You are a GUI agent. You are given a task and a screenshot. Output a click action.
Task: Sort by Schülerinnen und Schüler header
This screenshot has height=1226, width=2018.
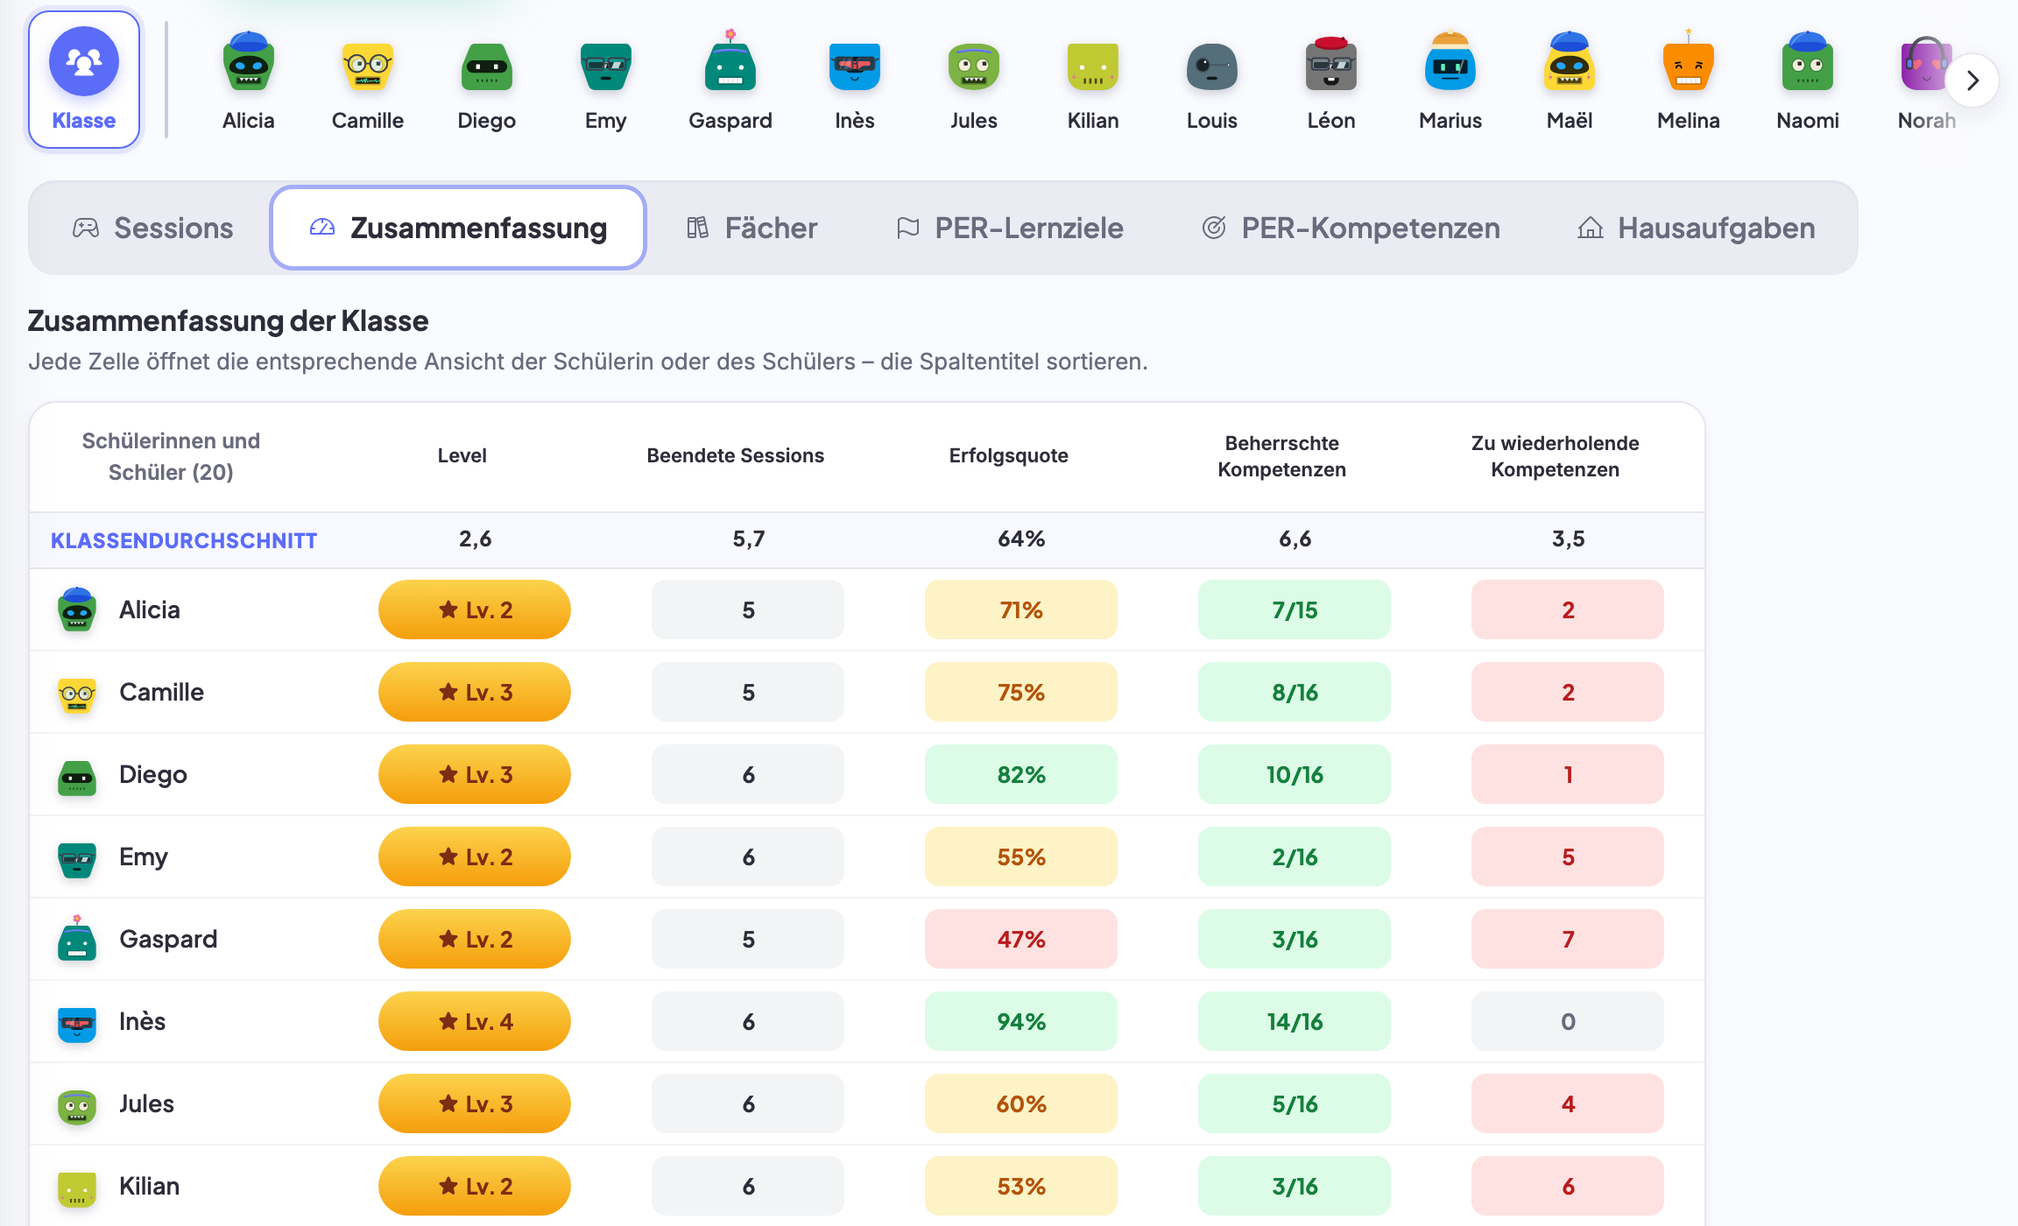click(171, 456)
